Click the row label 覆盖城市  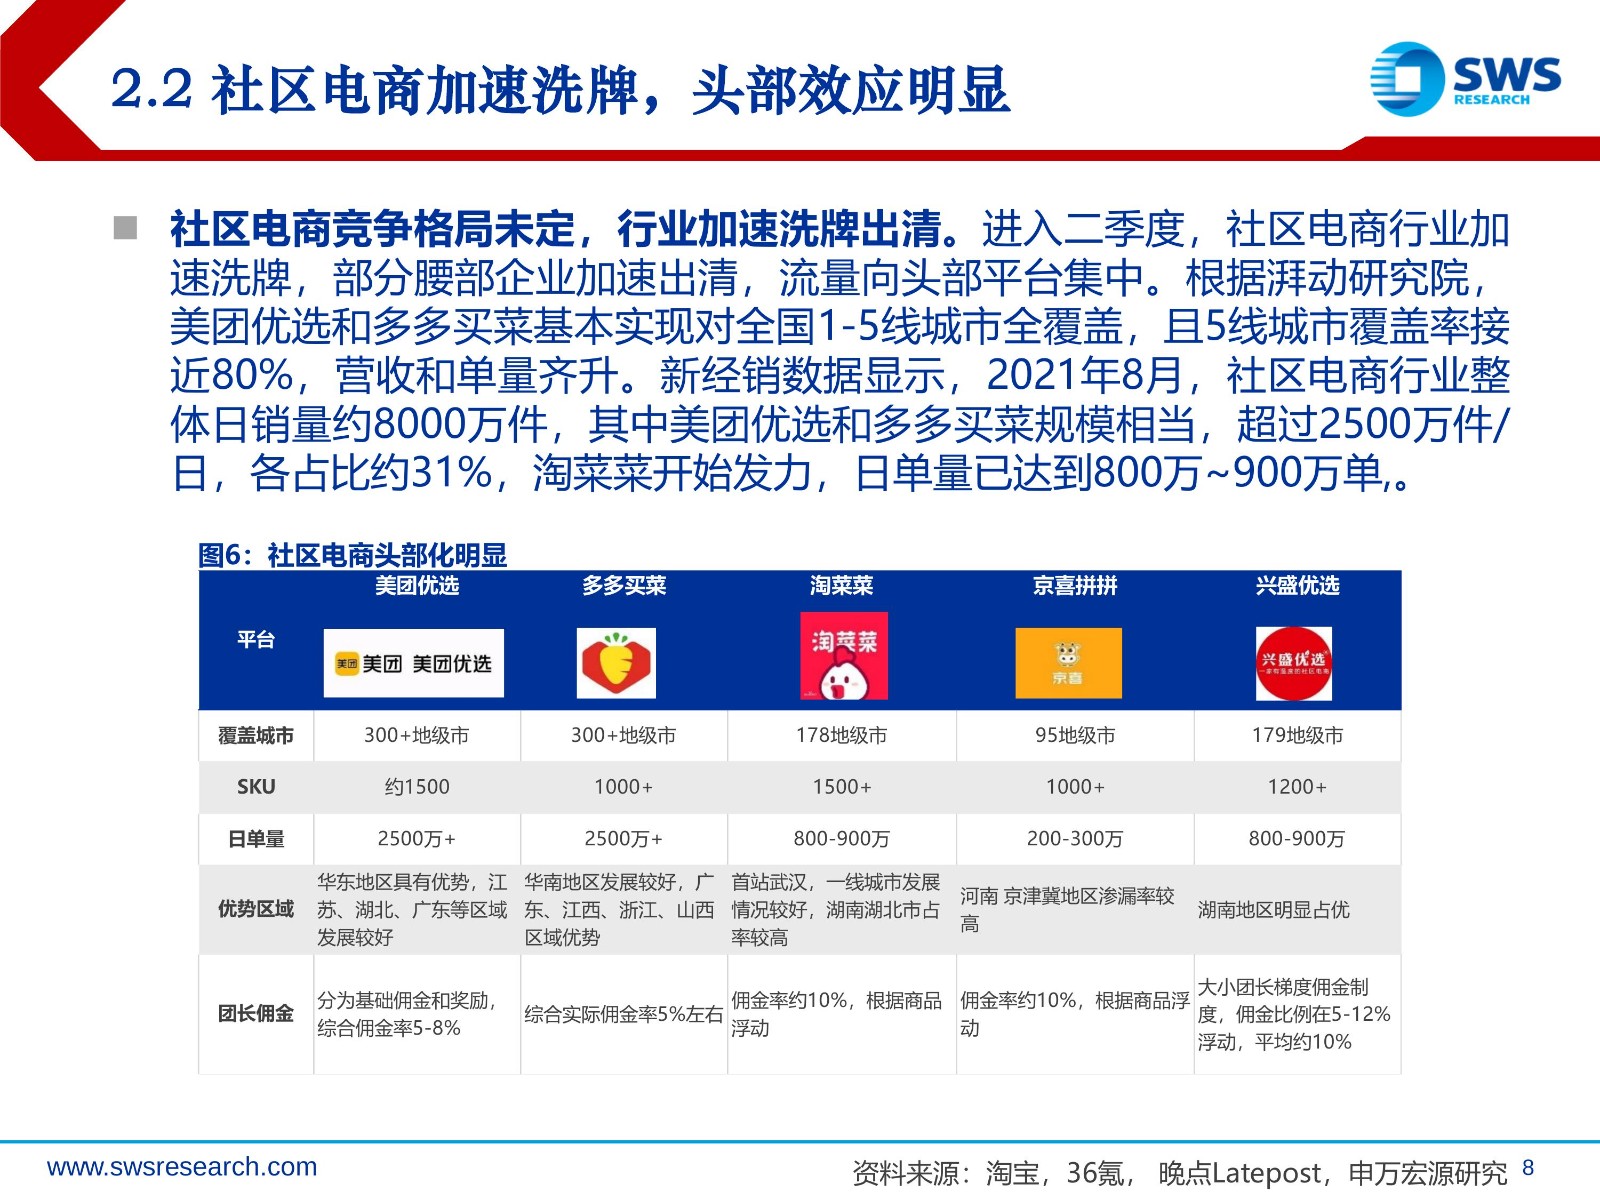(x=256, y=736)
